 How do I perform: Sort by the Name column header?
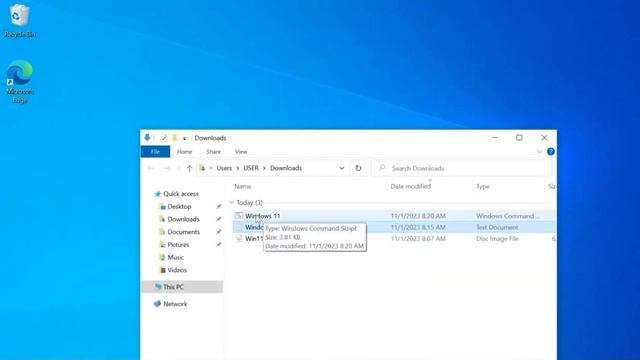tap(243, 187)
